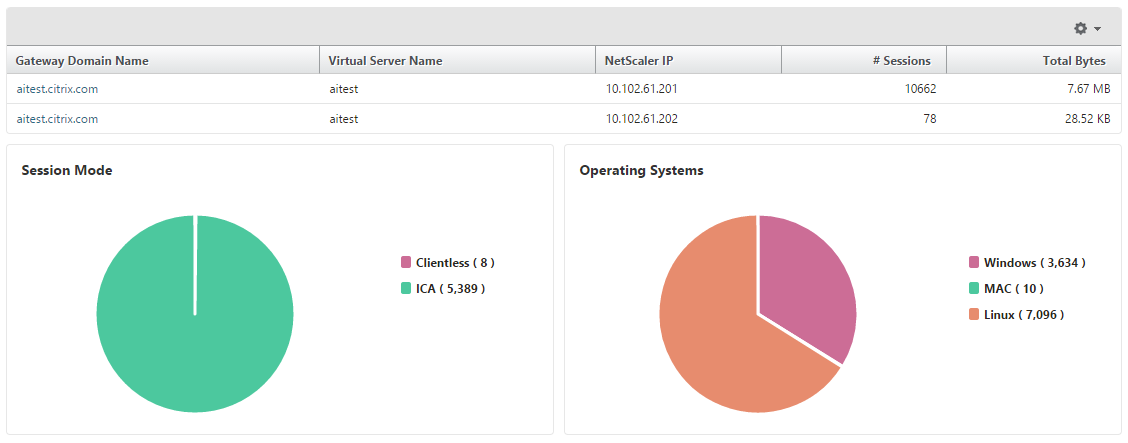The height and width of the screenshot is (443, 1128).
Task: Select the row with IP 10.102.61.201
Action: pos(641,89)
